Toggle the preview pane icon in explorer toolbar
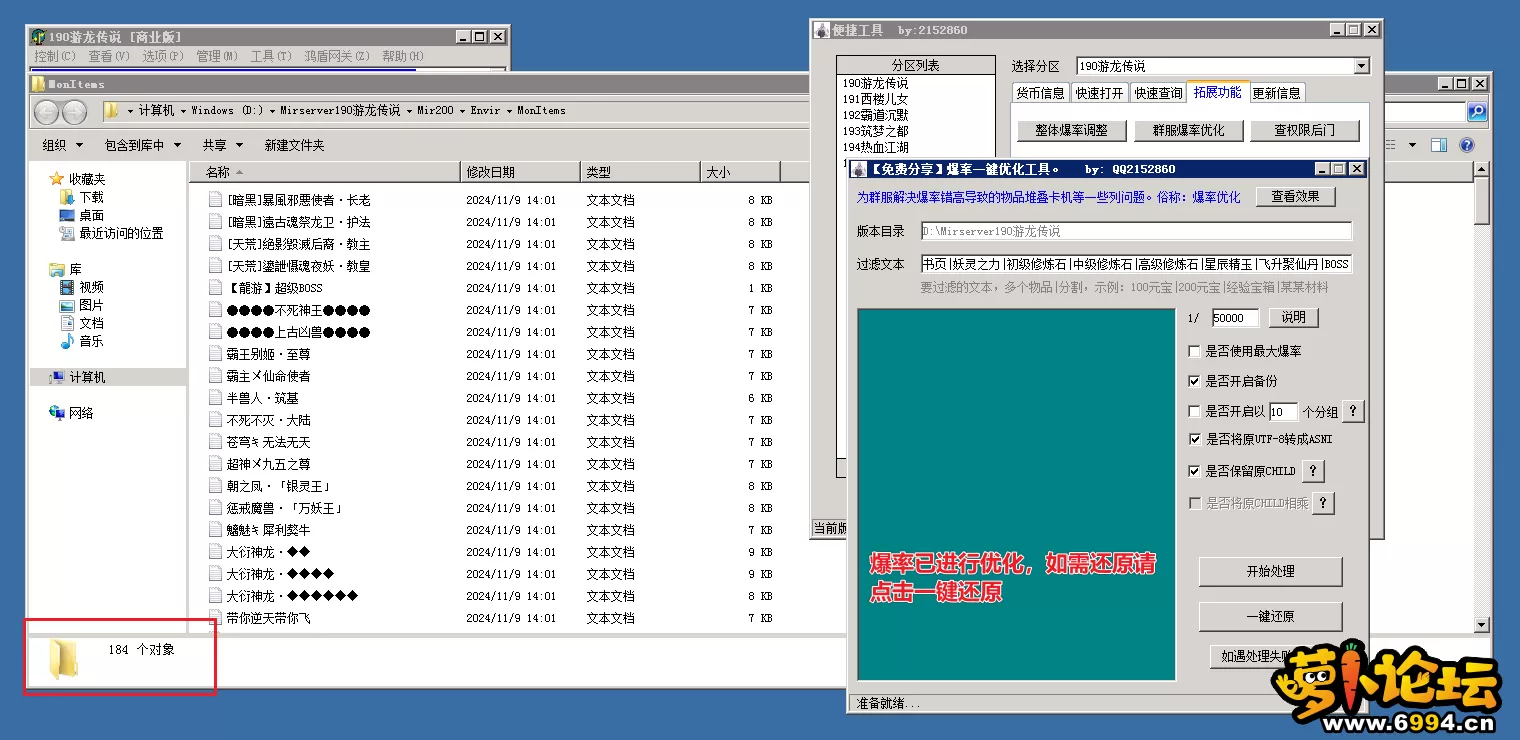Image resolution: width=1520 pixels, height=740 pixels. click(1438, 145)
